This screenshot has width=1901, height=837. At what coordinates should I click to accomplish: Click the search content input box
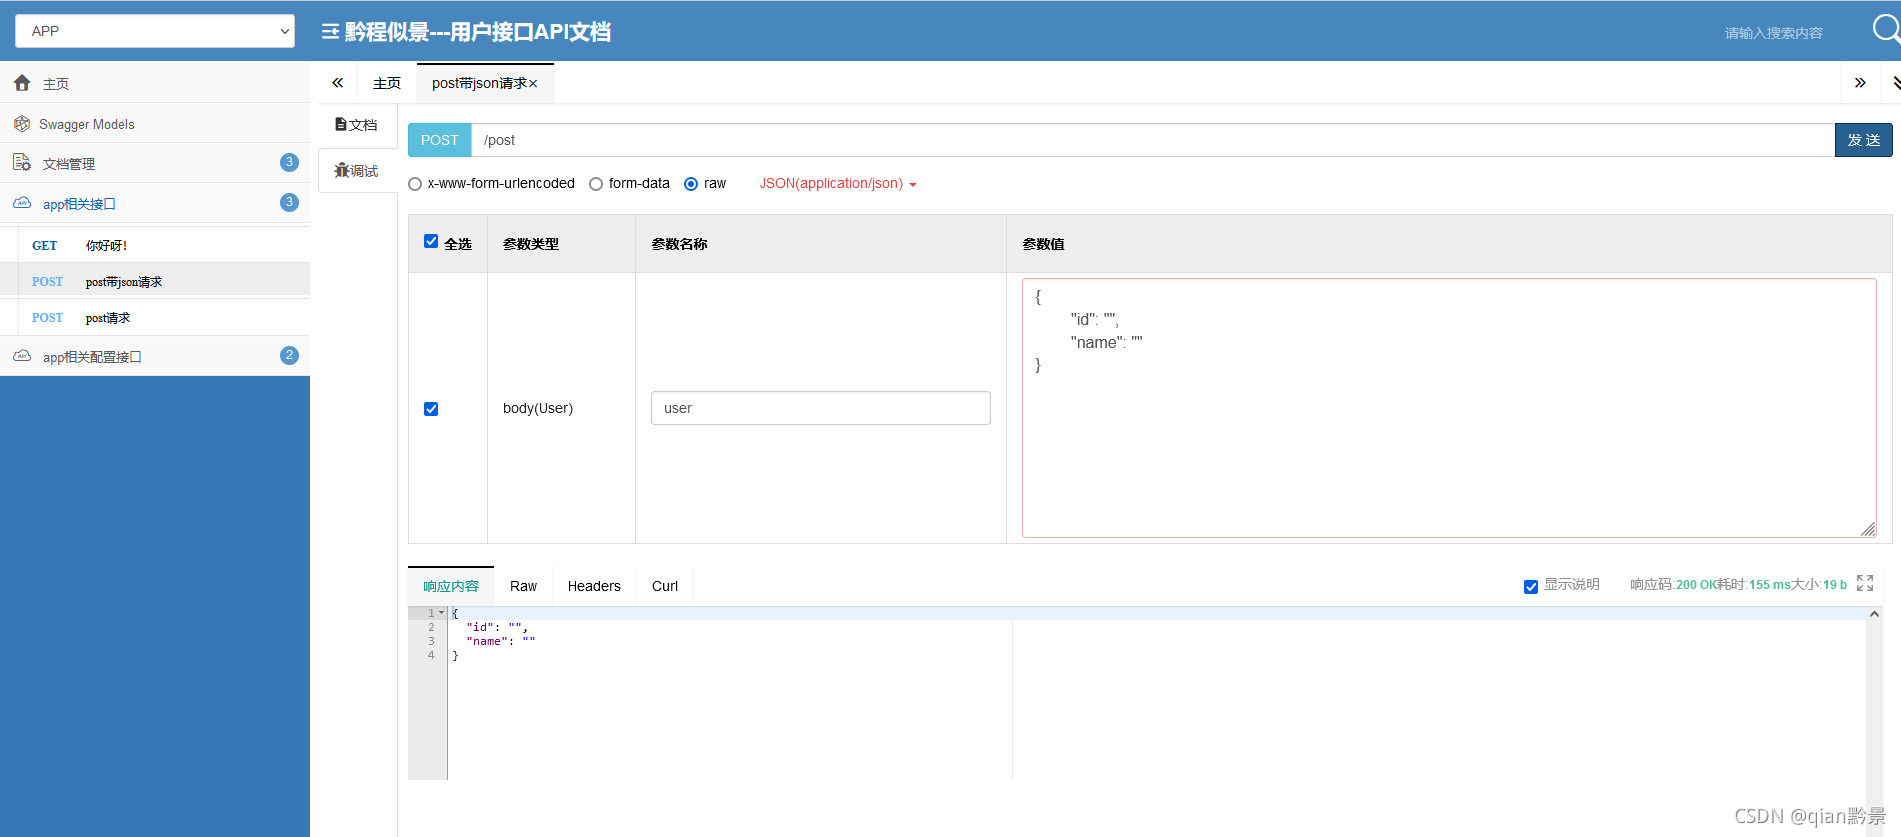point(1773,33)
